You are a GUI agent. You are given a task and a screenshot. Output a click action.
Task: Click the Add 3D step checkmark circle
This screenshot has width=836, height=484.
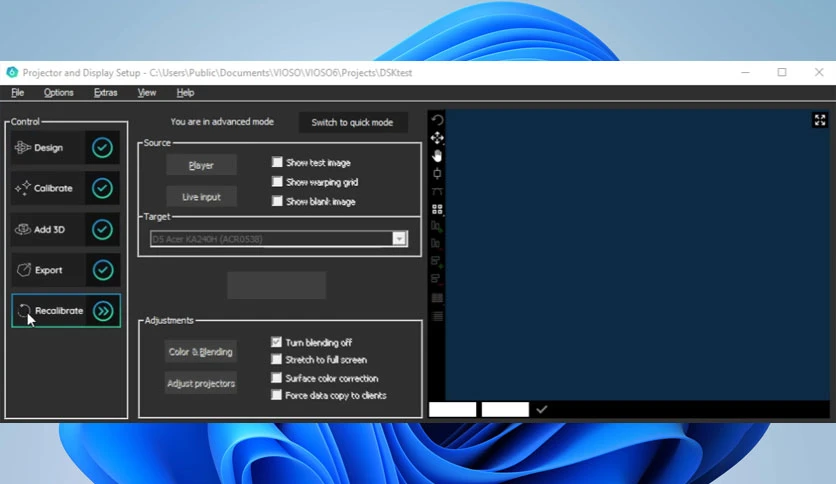pyautogui.click(x=102, y=229)
